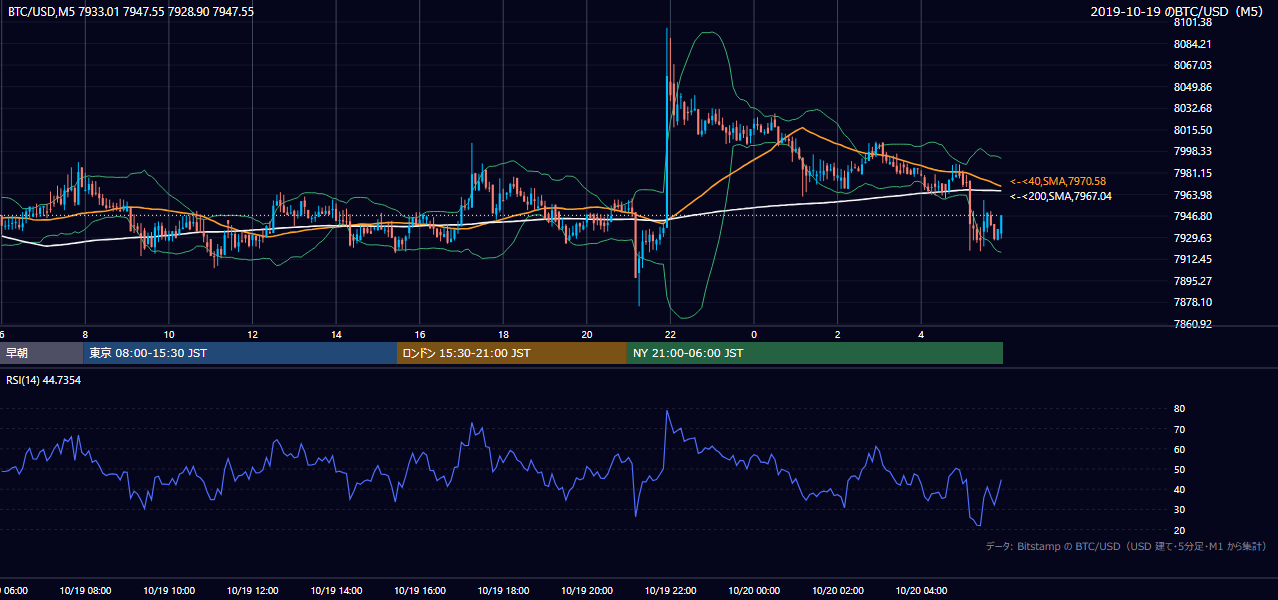
Task: Click the 8101.38 price axis value
Action: [x=1192, y=22]
